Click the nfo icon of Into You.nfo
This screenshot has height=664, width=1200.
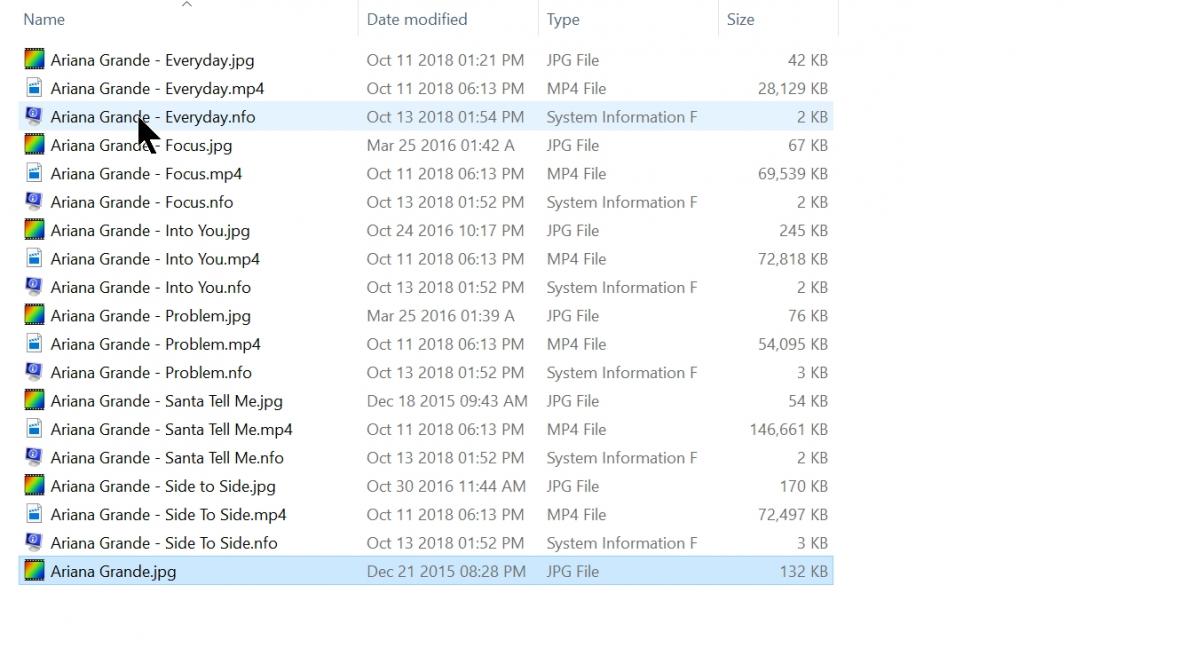coord(34,287)
